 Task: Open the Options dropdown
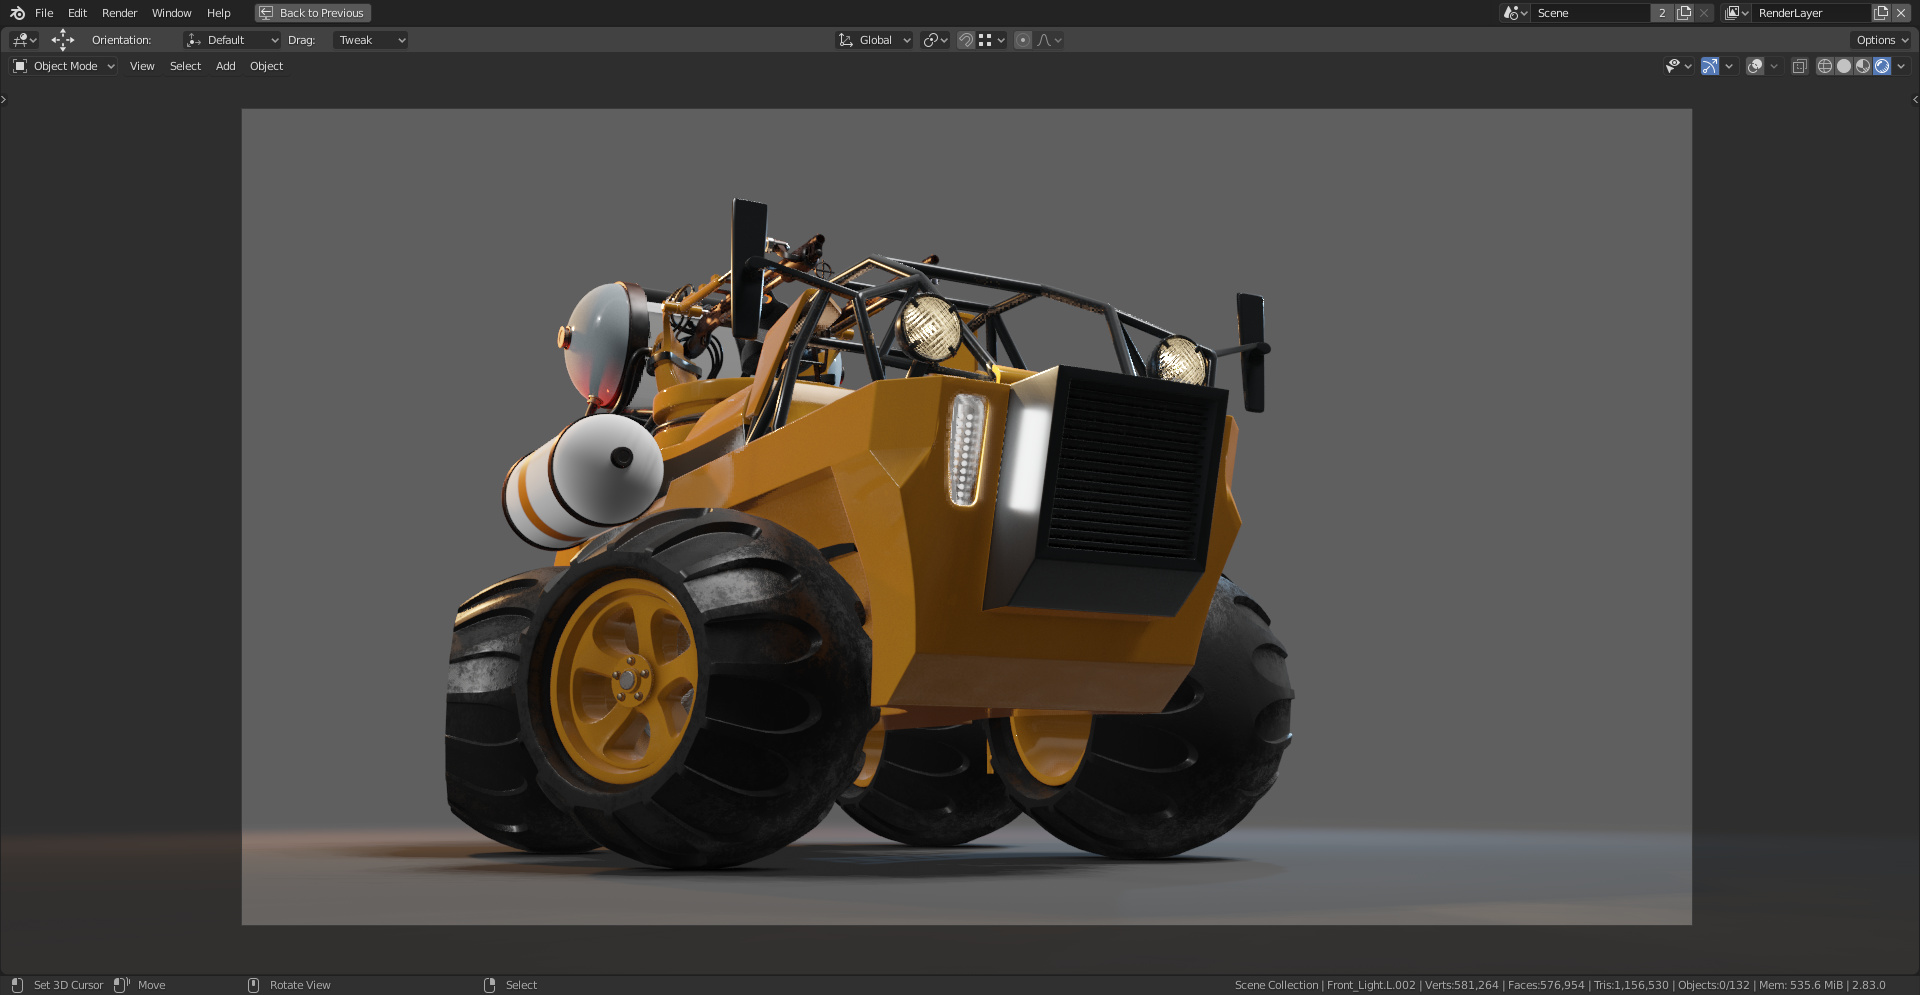pyautogui.click(x=1881, y=40)
